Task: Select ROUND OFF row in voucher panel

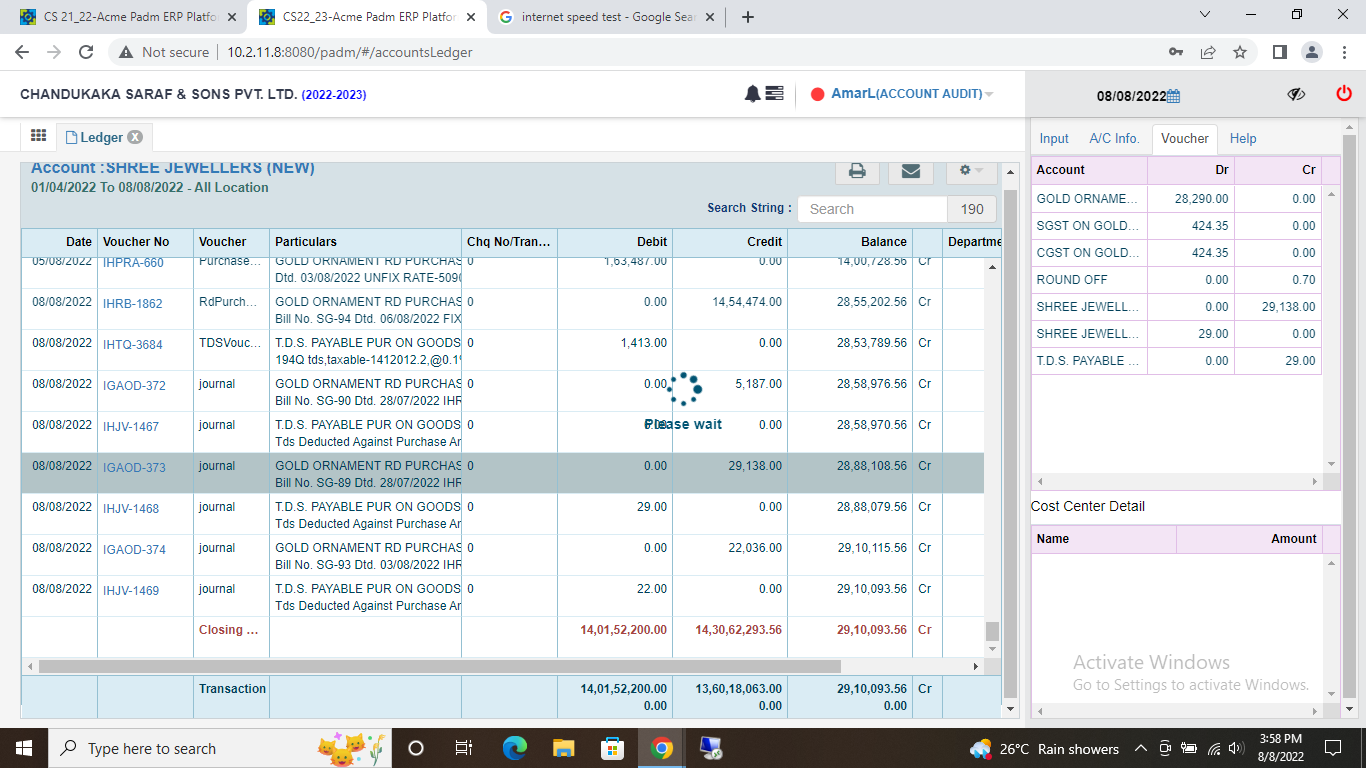Action: pyautogui.click(x=1176, y=280)
